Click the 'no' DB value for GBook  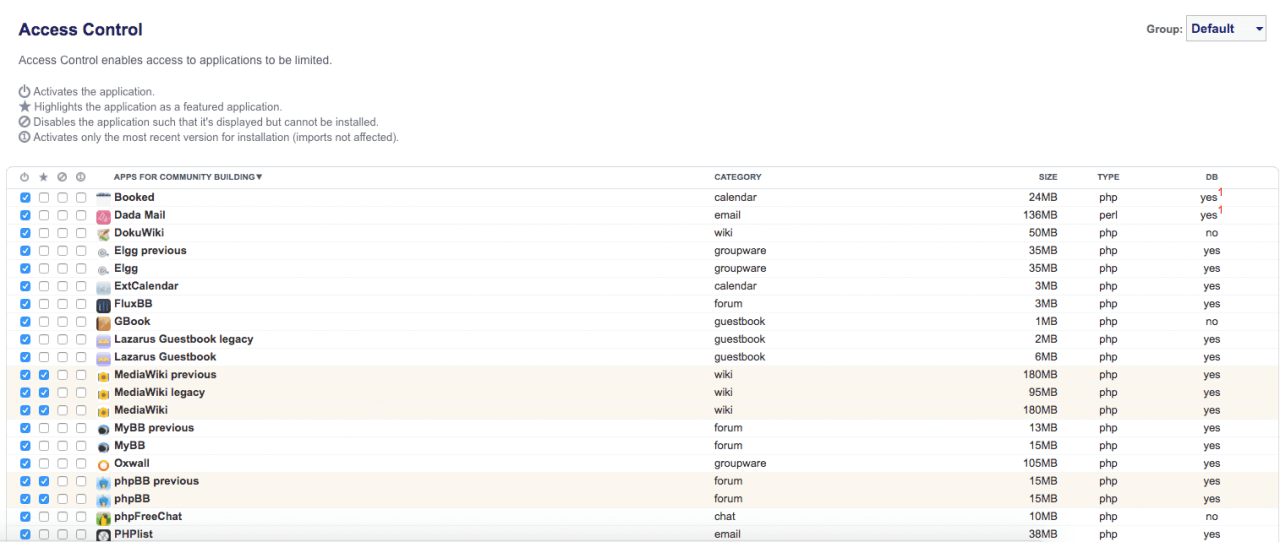pos(1212,321)
